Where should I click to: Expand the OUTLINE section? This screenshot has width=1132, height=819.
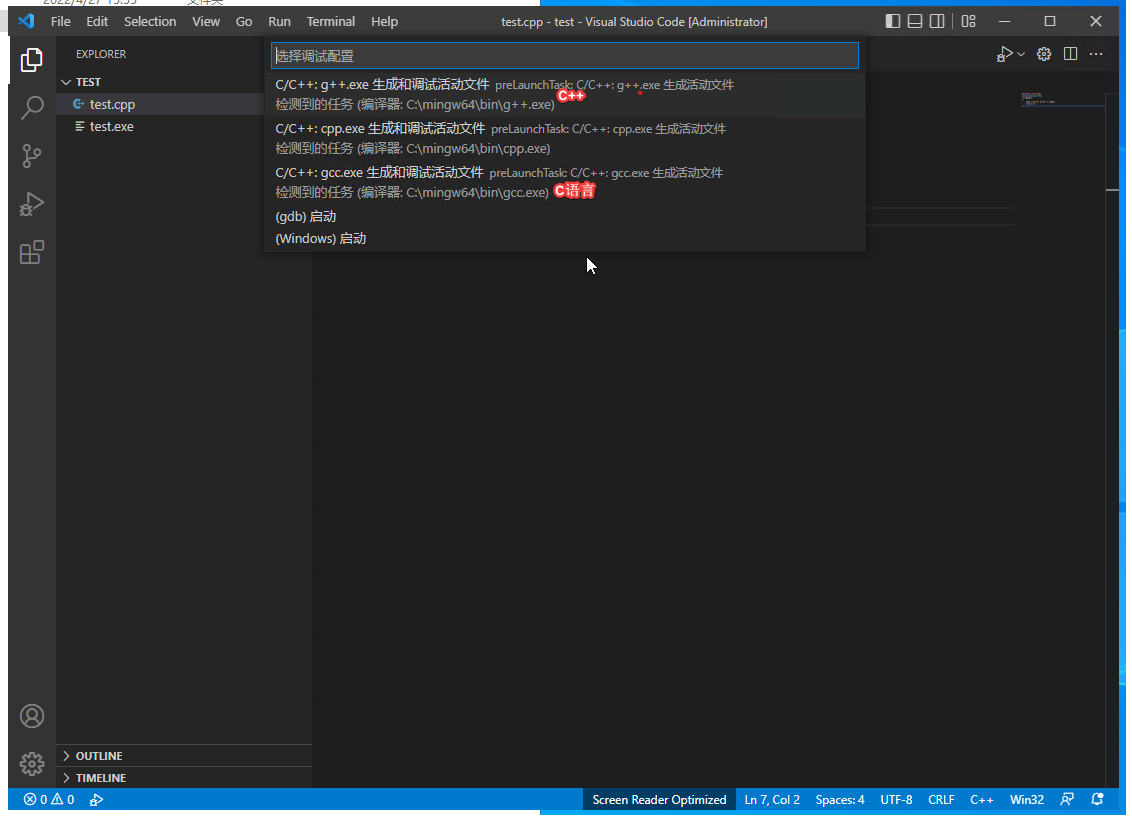99,756
